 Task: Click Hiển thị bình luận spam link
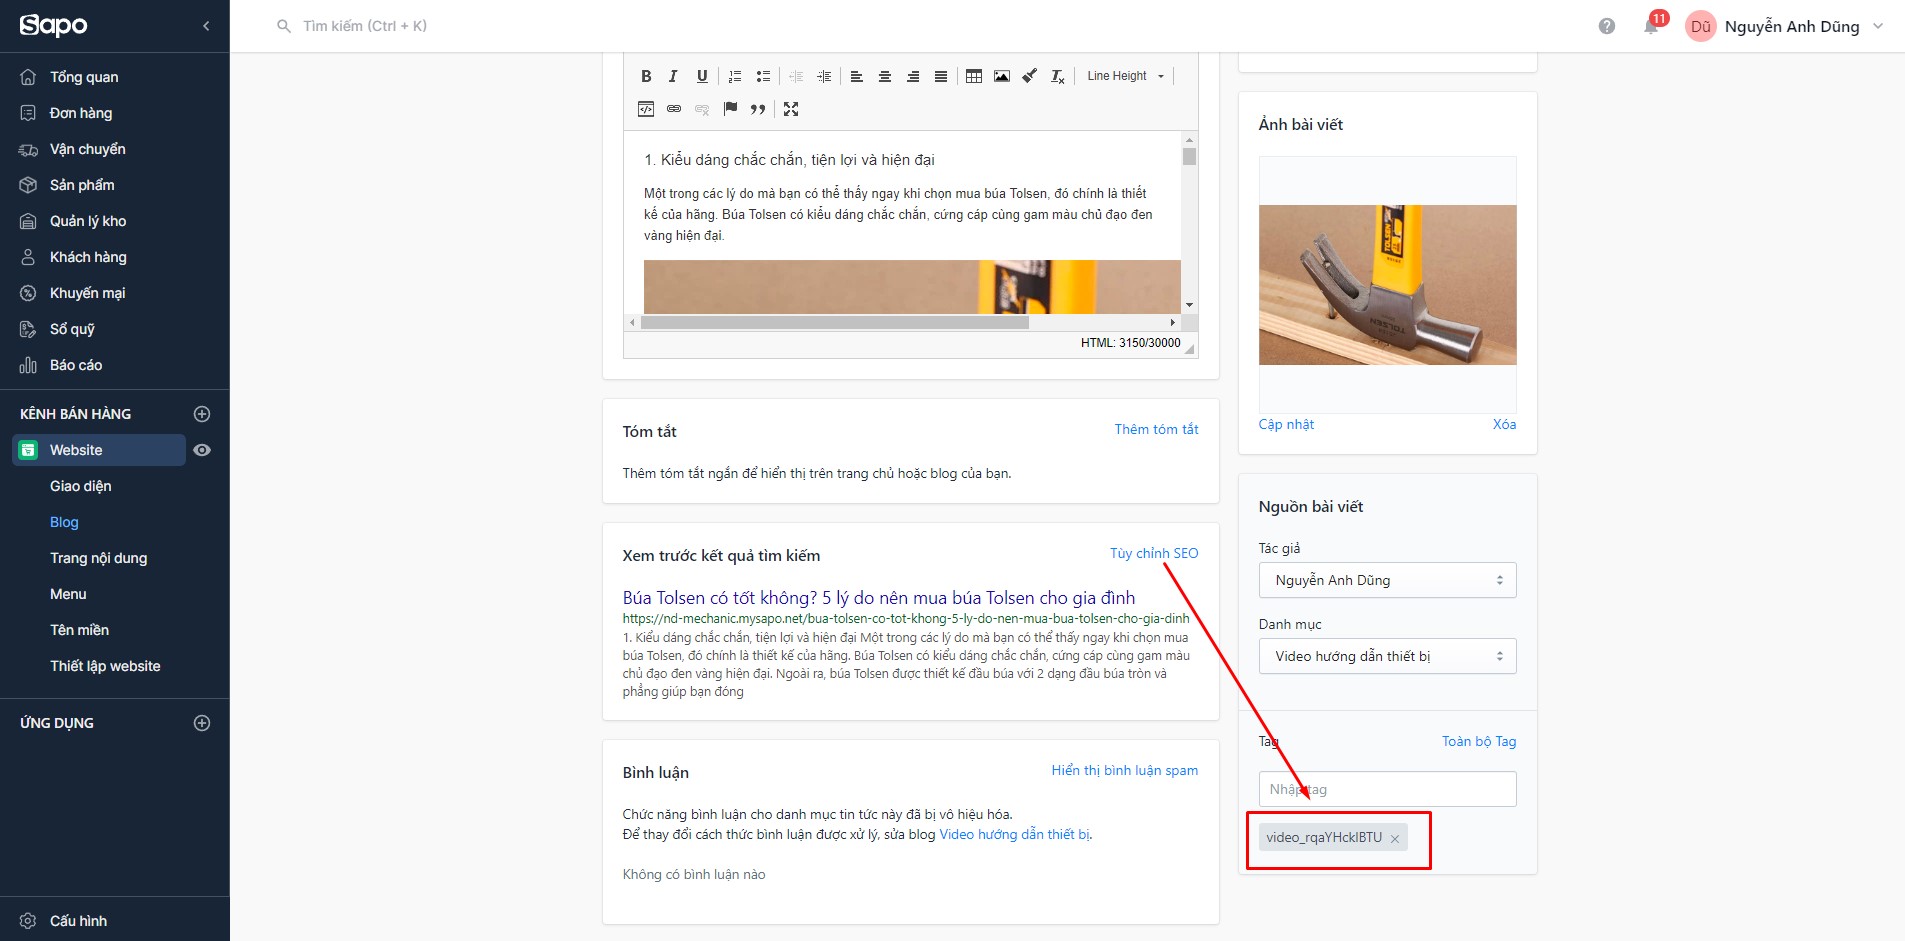[1125, 770]
